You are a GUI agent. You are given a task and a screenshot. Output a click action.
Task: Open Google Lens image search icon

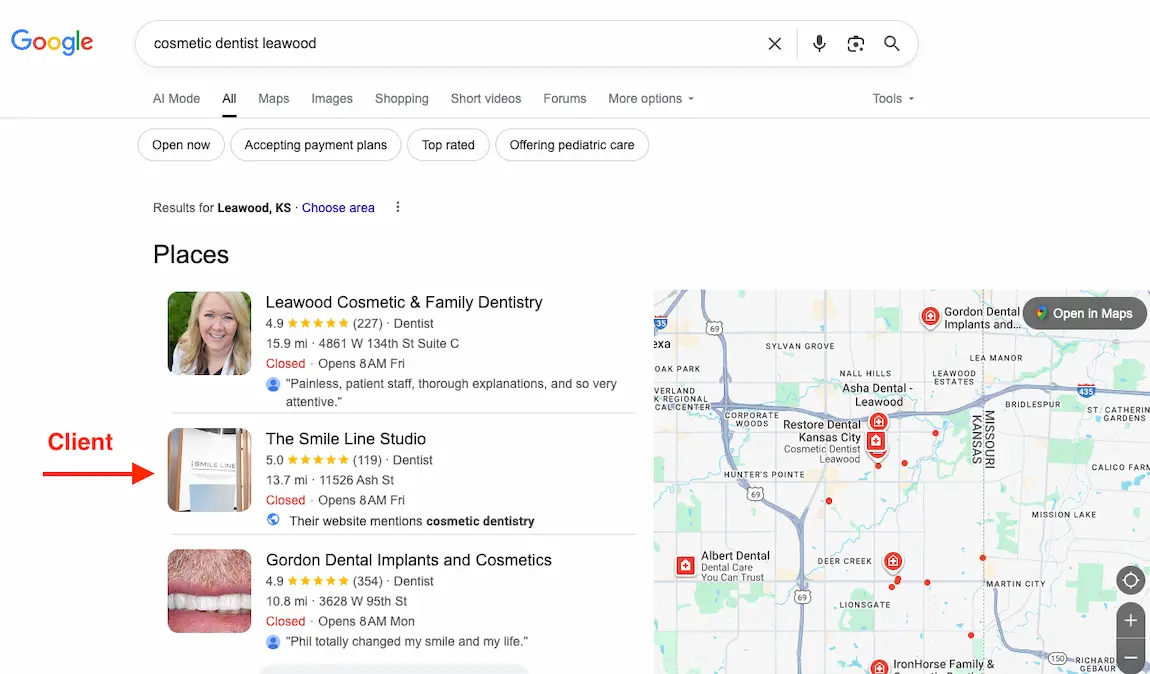855,44
